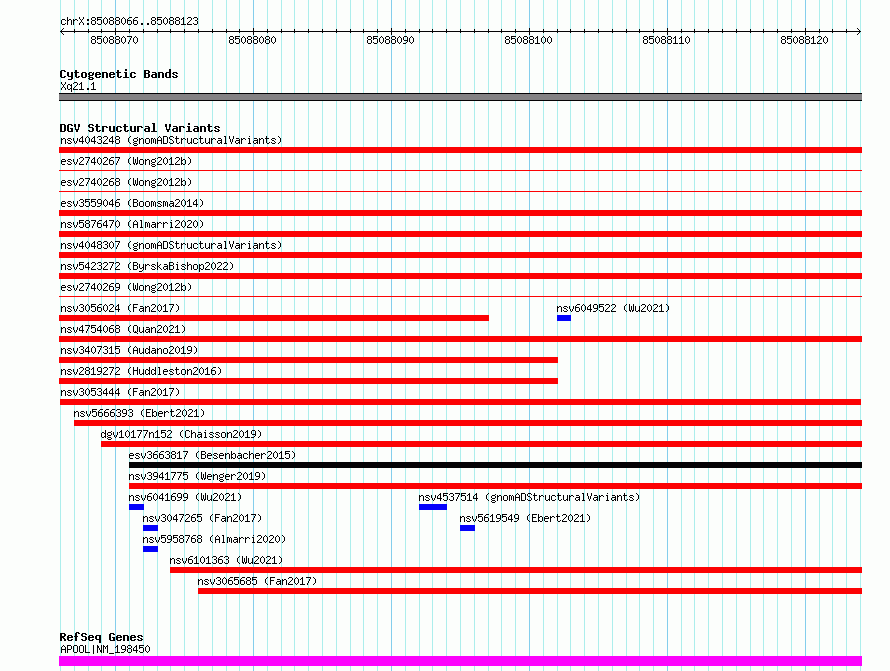
Task: Click the red nsv3407315 variant bar
Action: point(308,360)
